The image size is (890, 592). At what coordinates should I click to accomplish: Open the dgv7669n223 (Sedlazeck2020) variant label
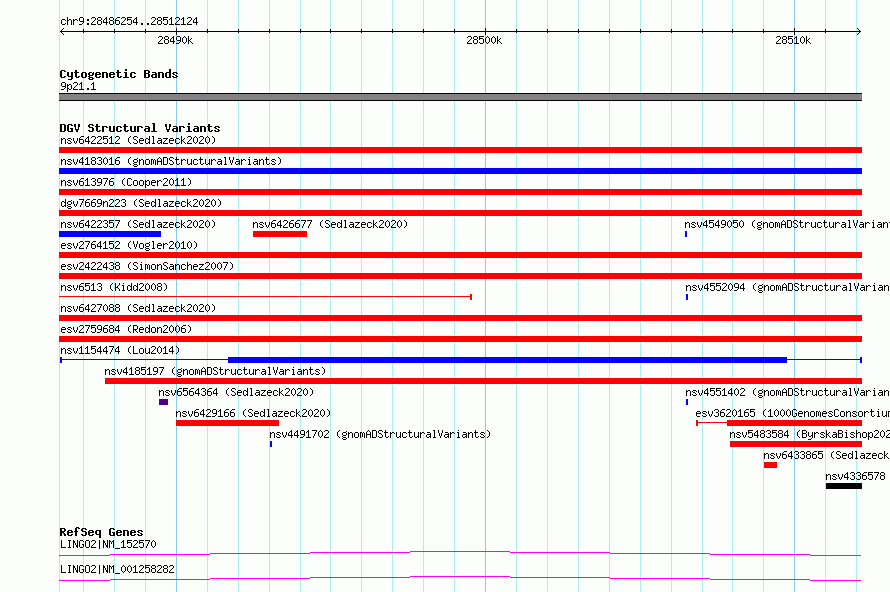click(x=141, y=203)
